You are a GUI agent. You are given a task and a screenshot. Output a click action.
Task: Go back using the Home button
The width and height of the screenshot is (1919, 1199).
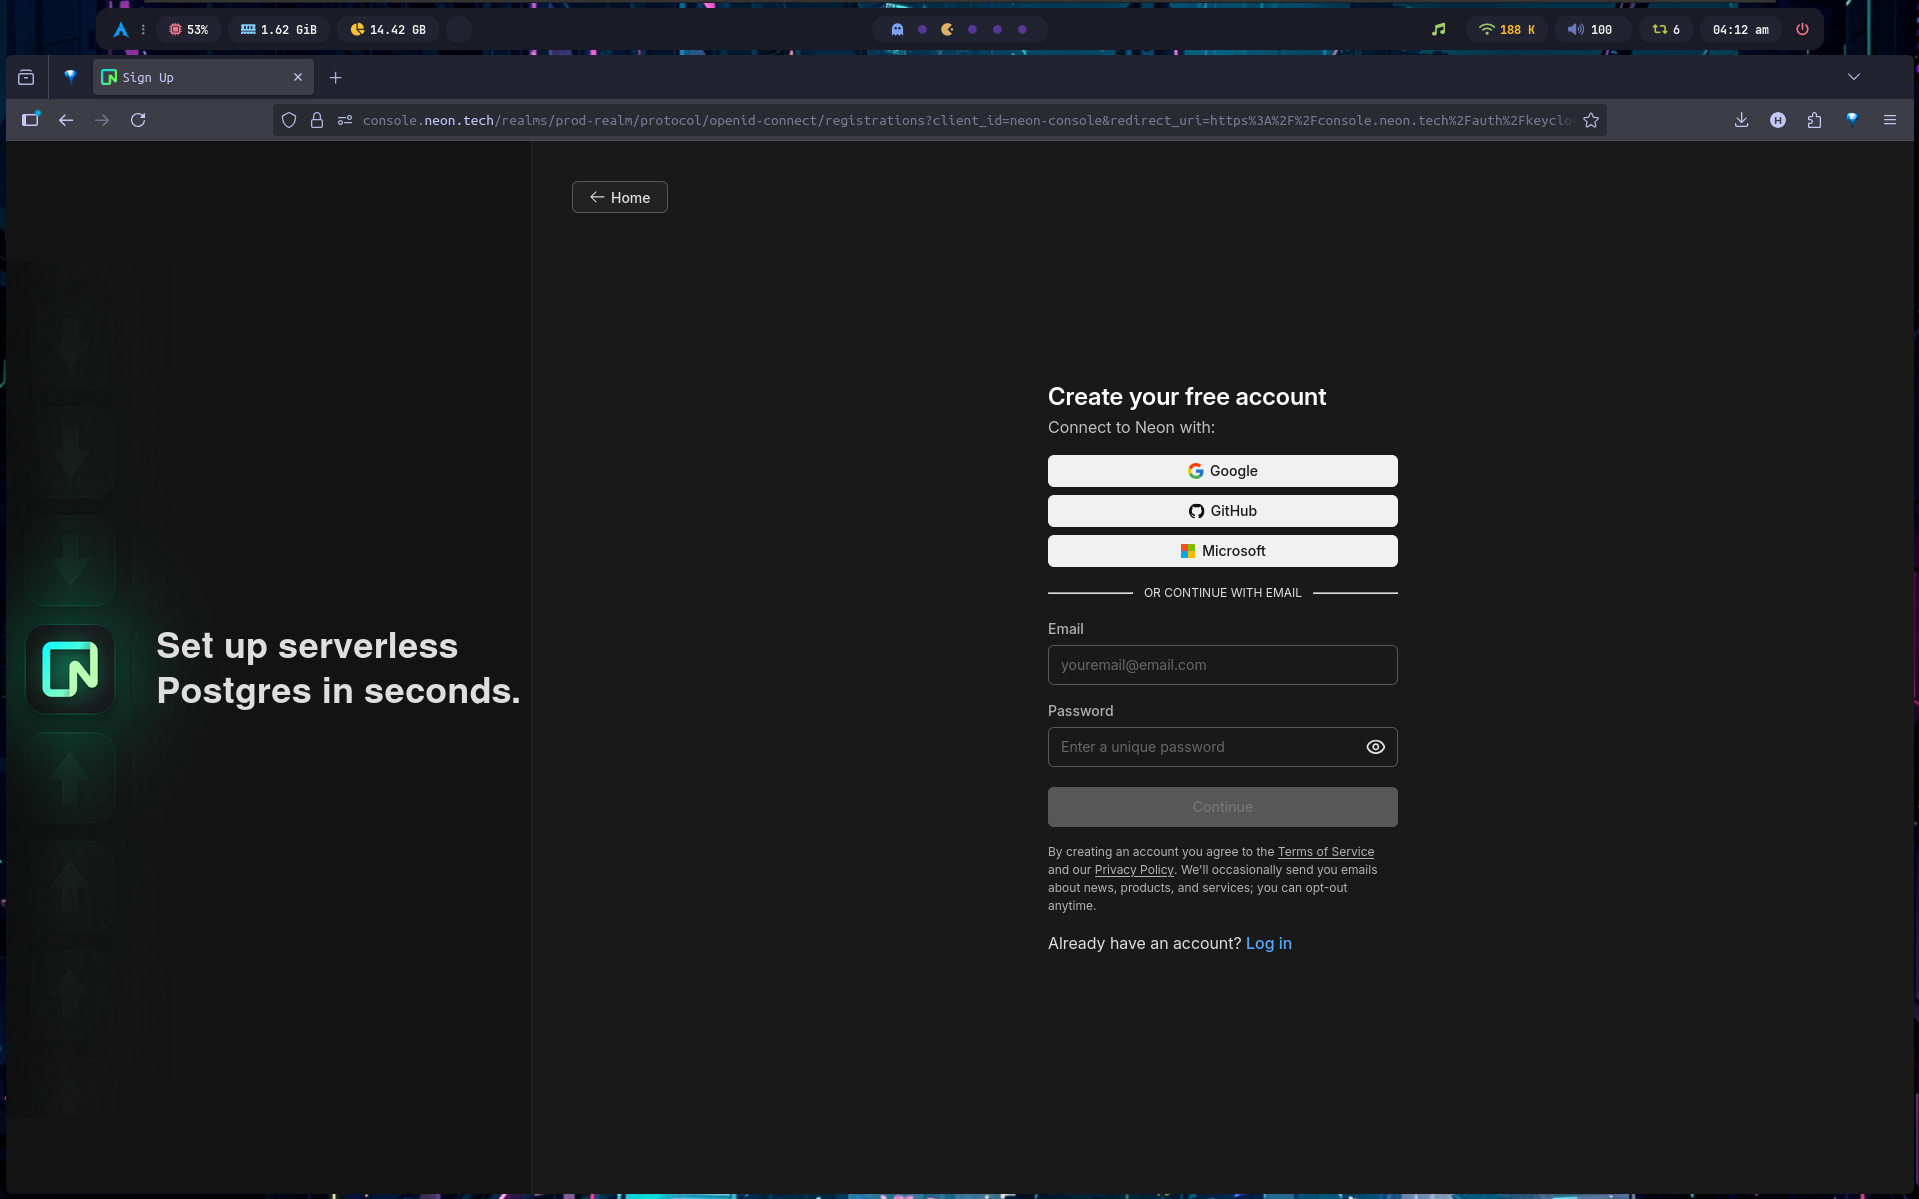coord(619,197)
